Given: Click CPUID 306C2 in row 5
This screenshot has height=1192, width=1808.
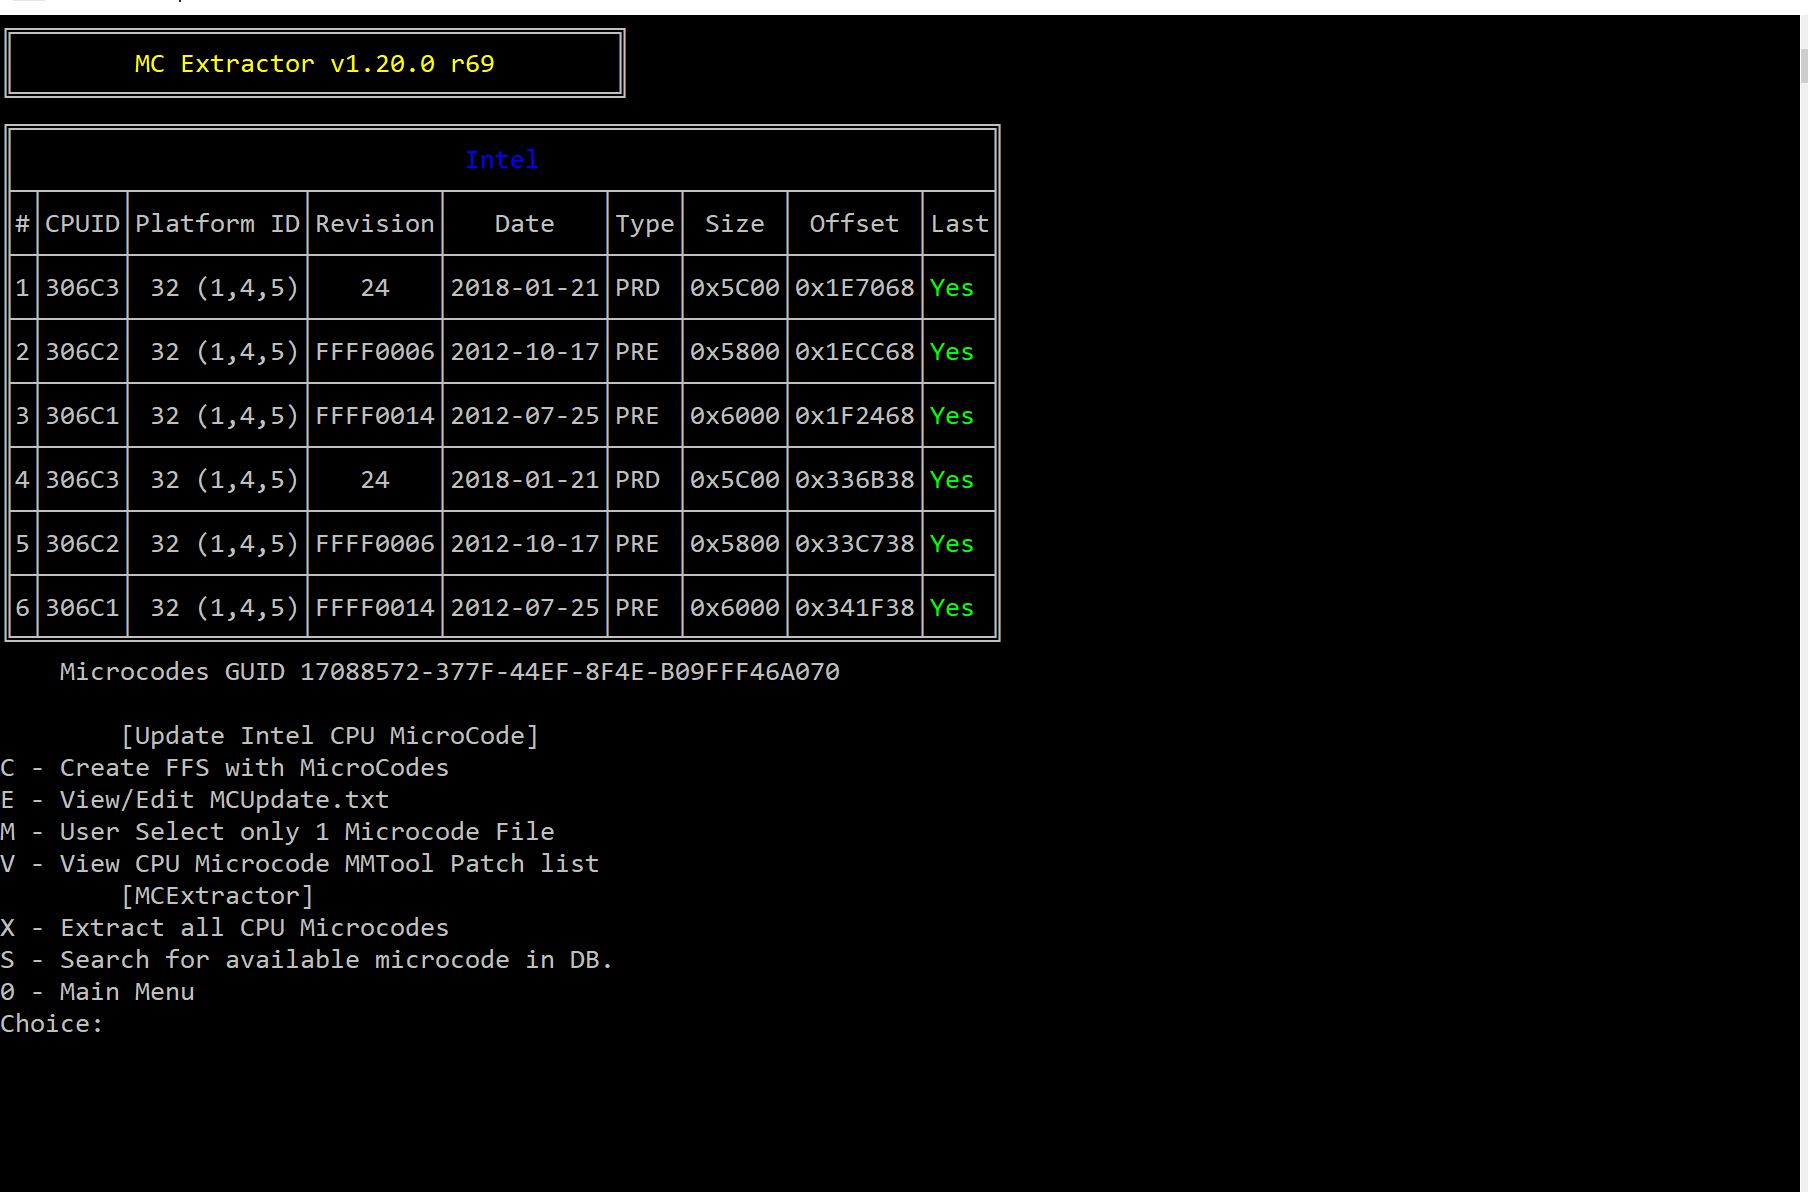Looking at the screenshot, I should (82, 544).
